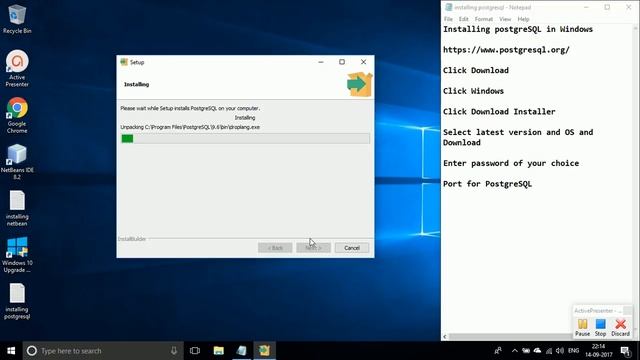Click the battery status tray icon

click(x=526, y=351)
